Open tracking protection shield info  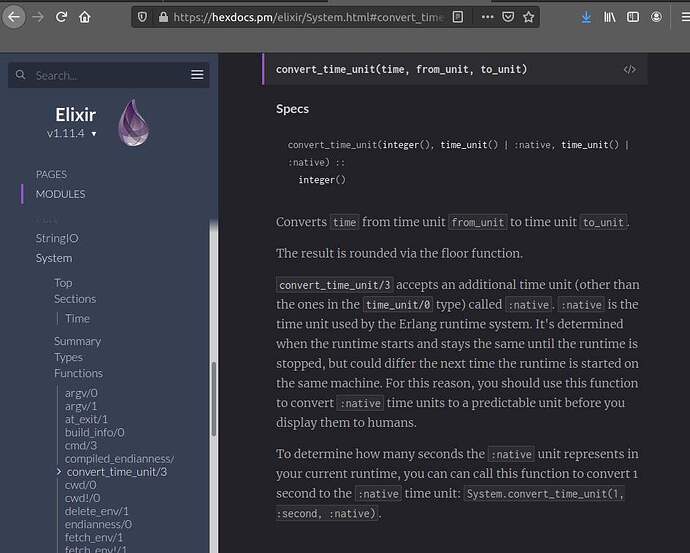coord(142,17)
